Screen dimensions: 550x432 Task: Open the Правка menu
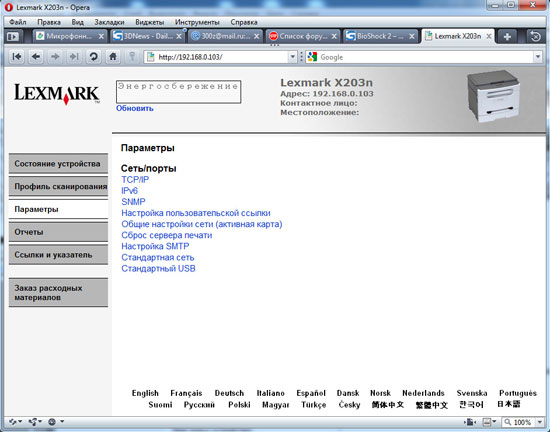pos(49,22)
